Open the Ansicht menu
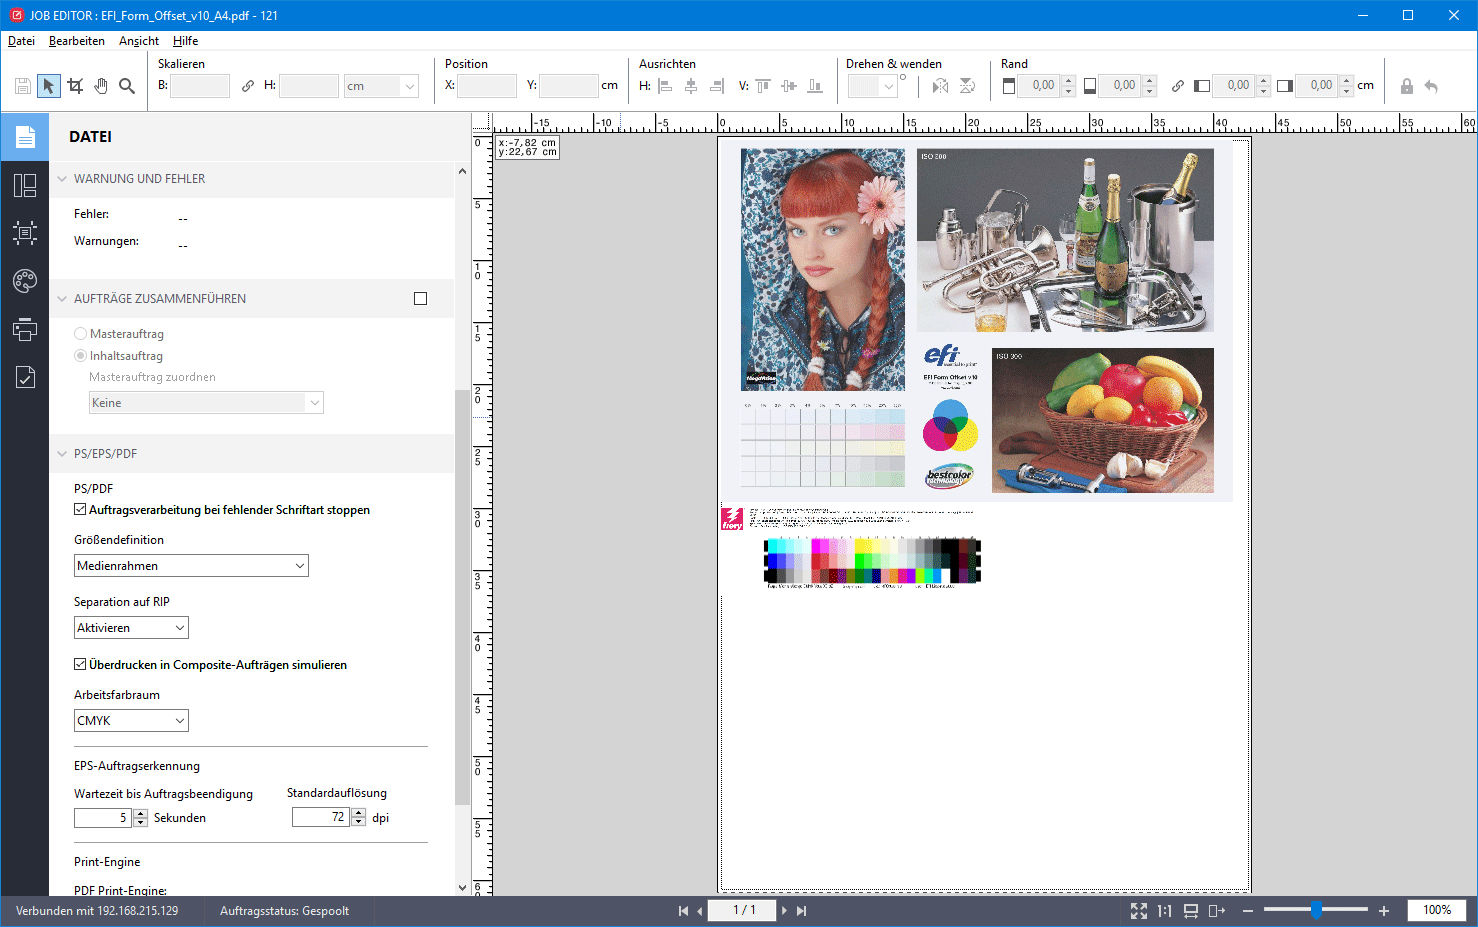 (139, 41)
